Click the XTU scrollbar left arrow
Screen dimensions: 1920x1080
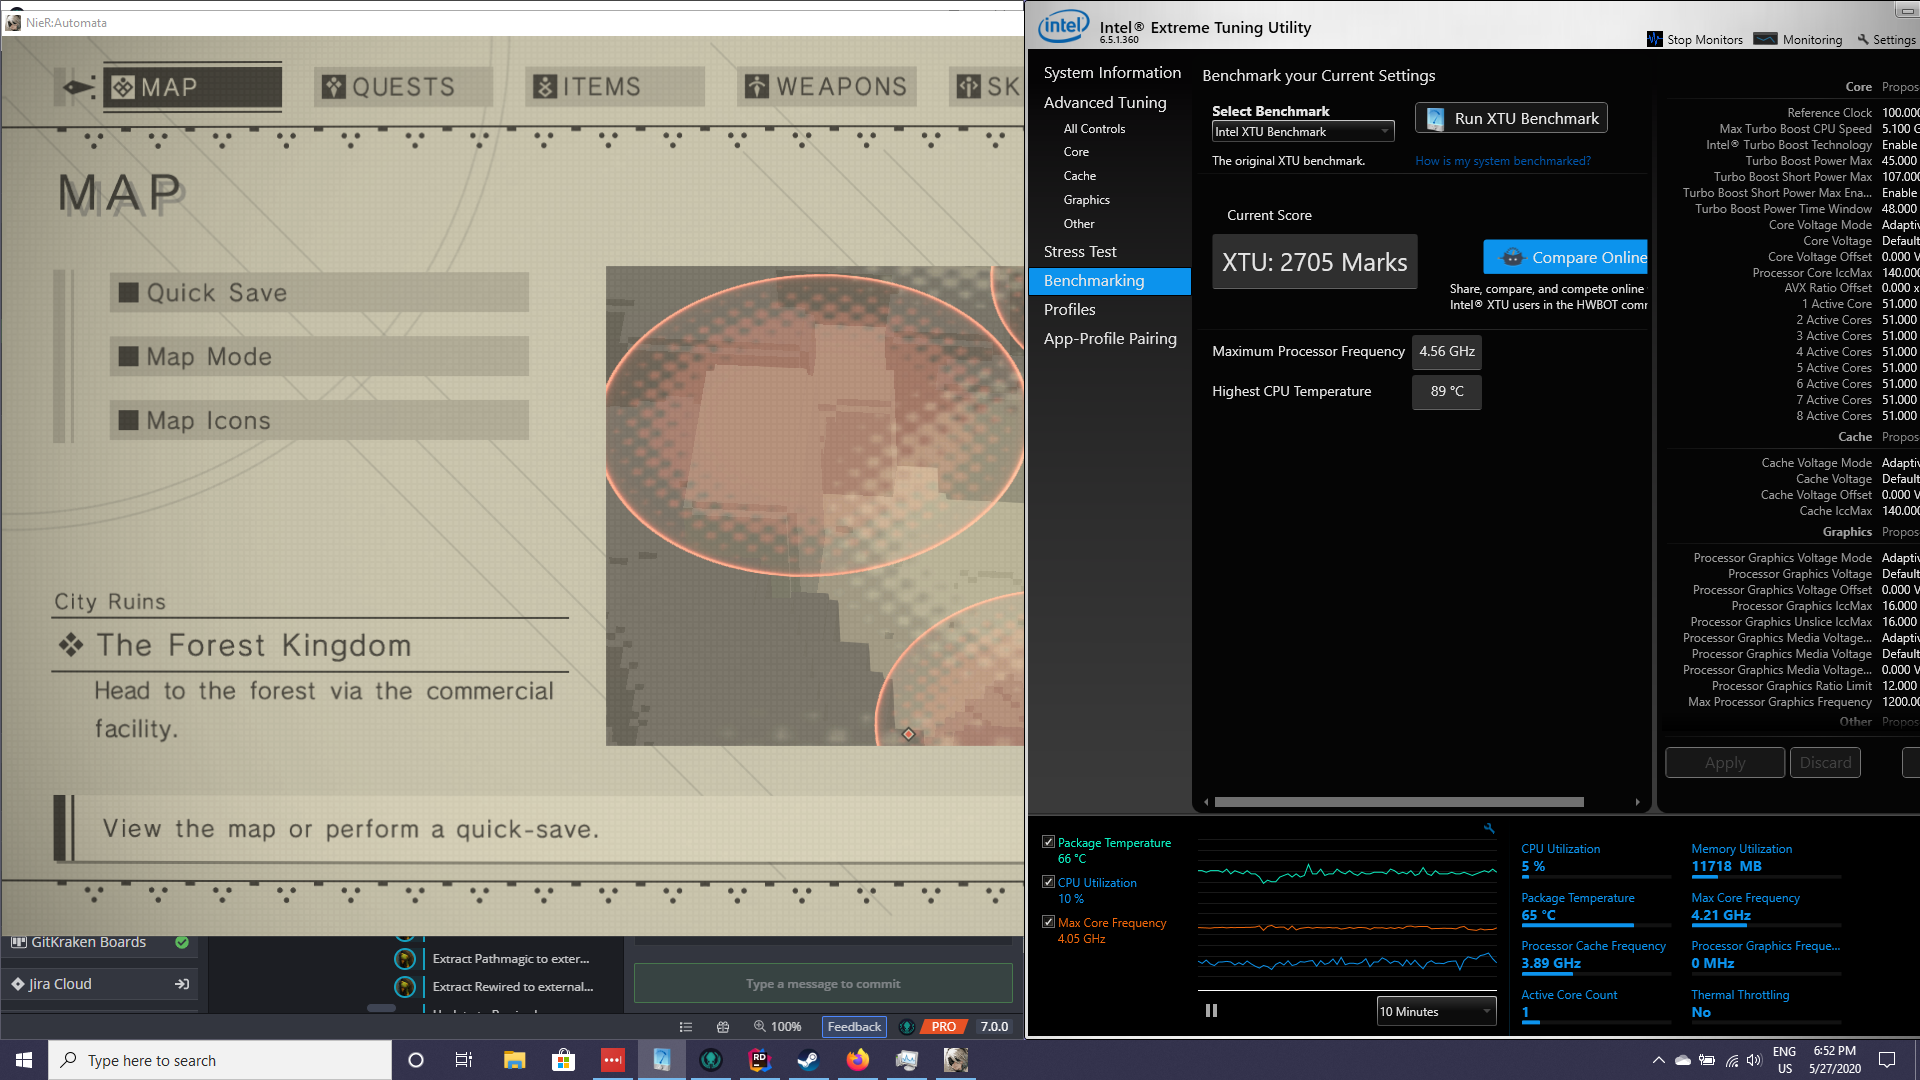coord(1206,802)
